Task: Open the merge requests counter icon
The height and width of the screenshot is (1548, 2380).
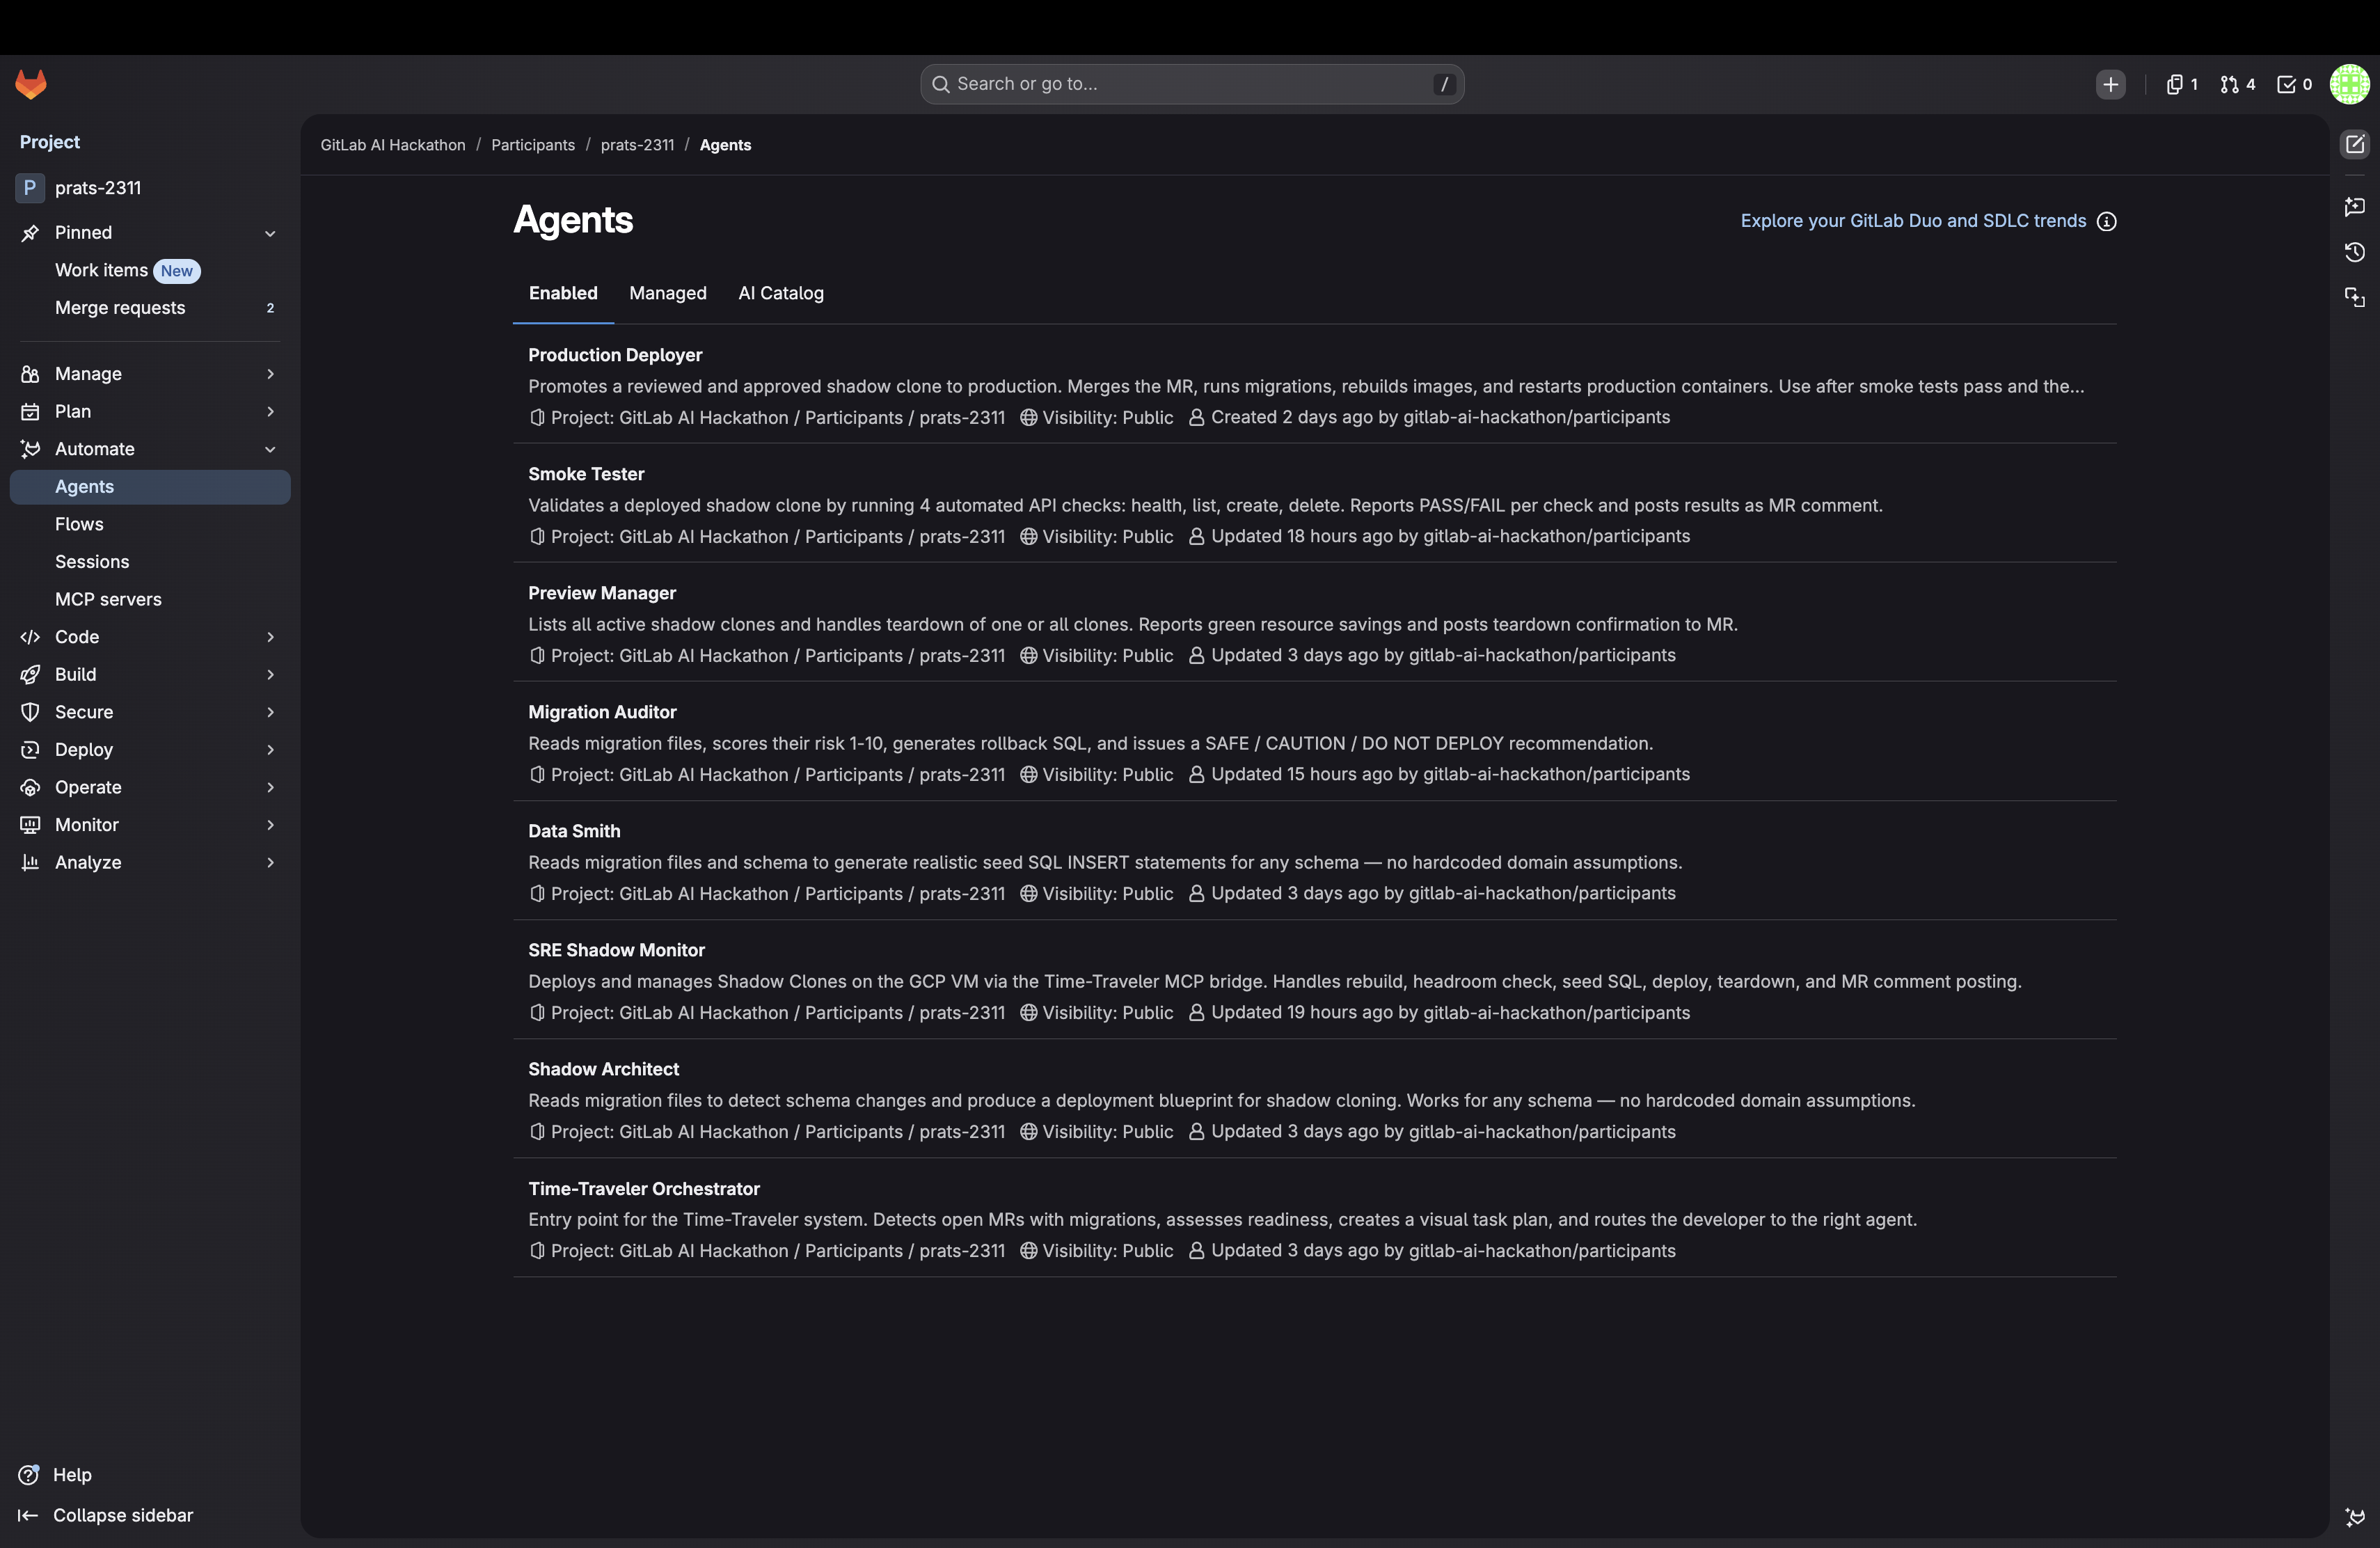Action: coord(2237,84)
